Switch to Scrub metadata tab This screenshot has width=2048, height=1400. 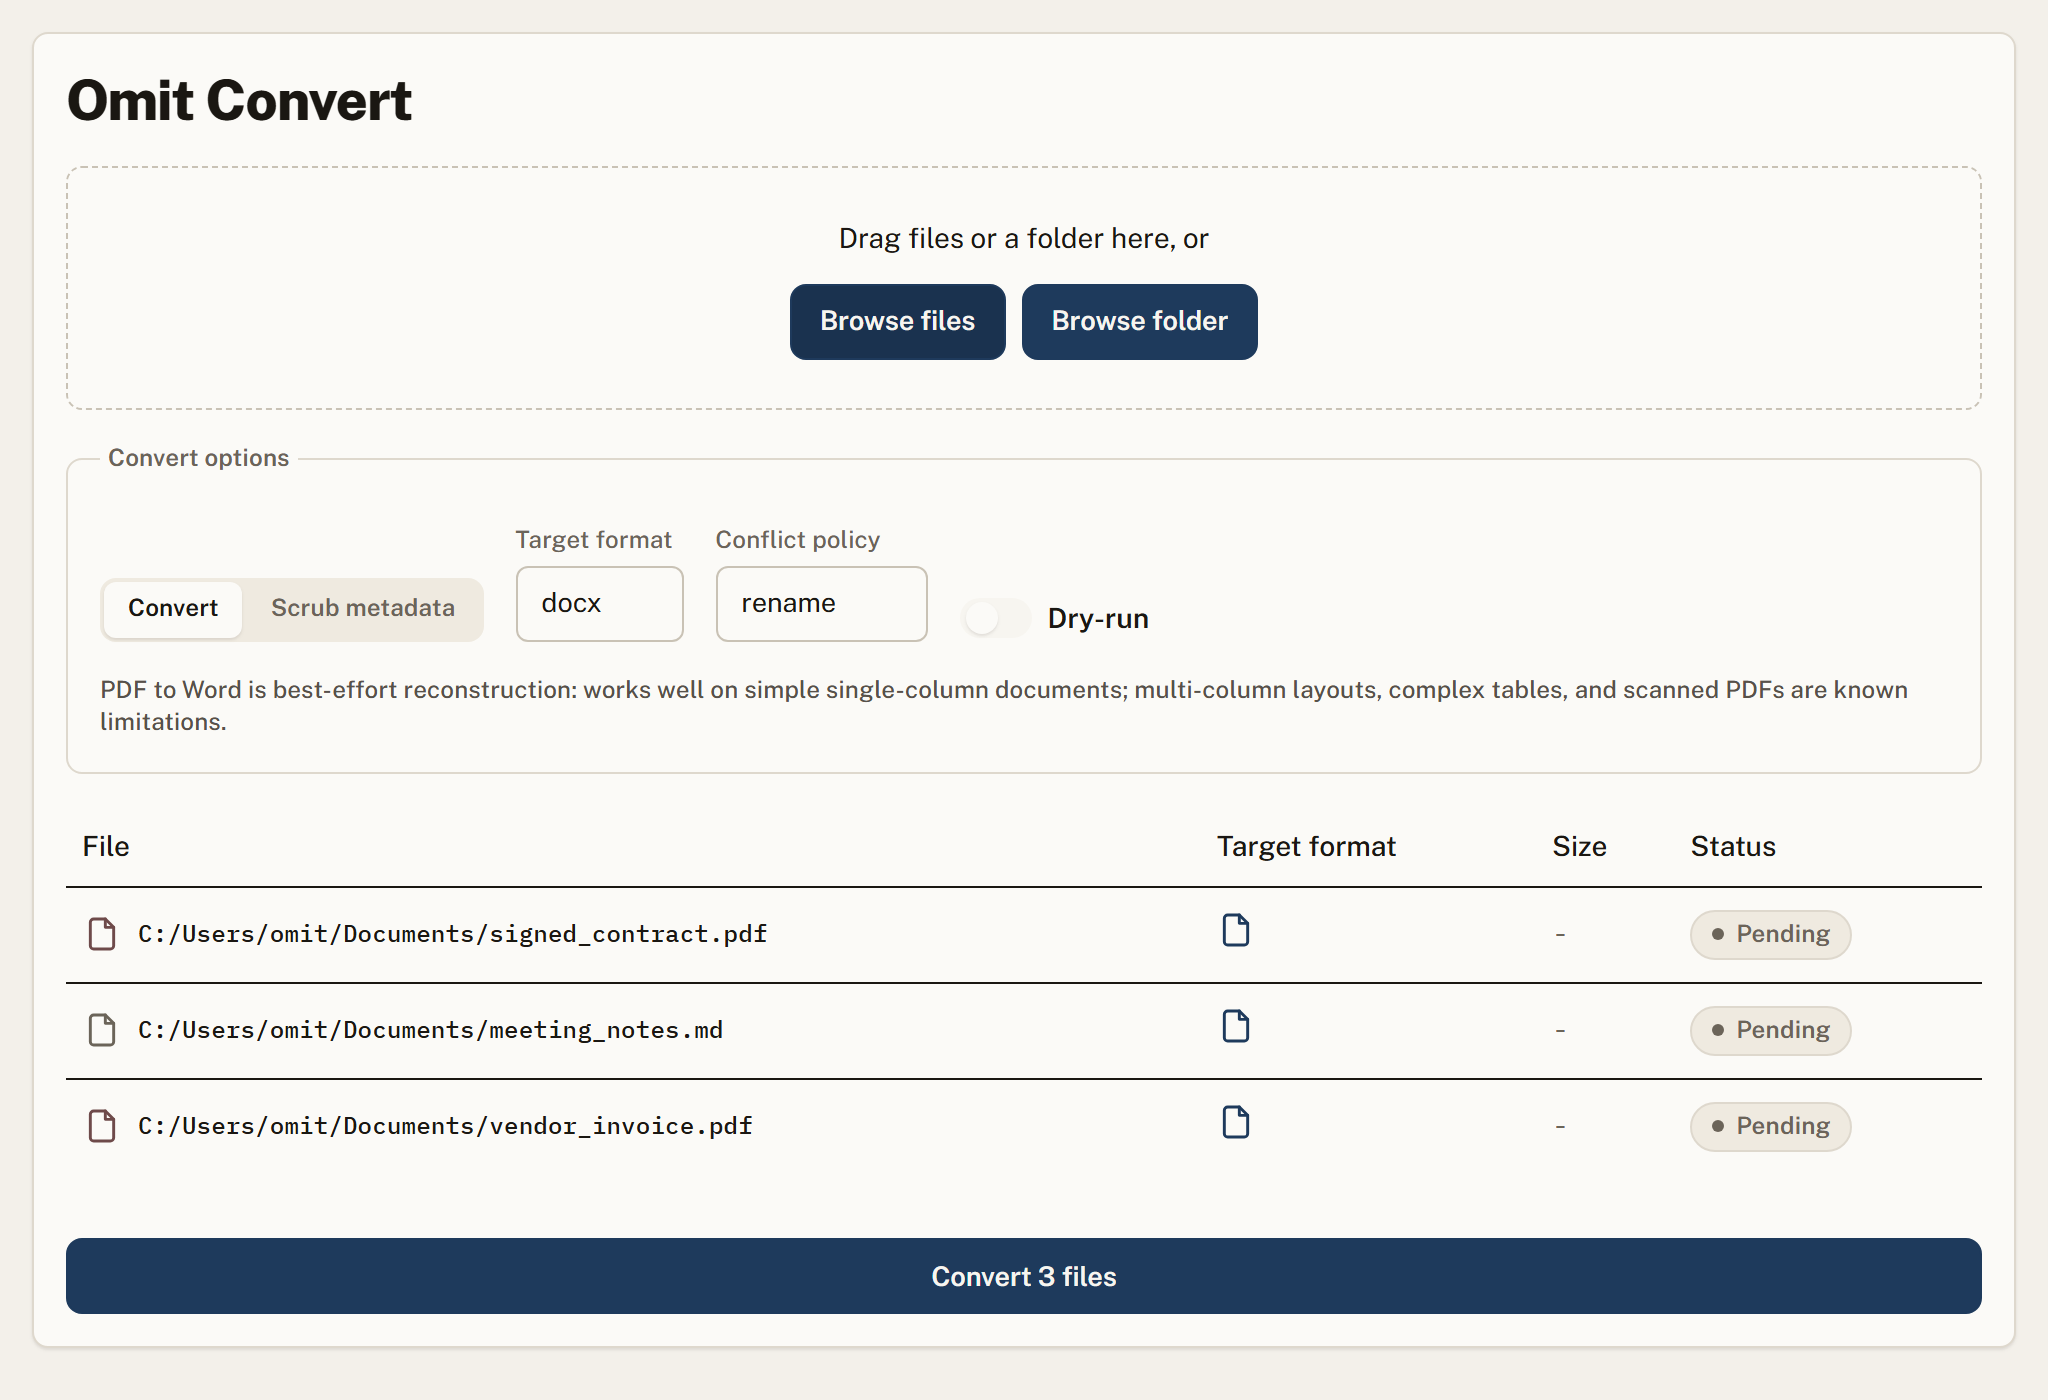point(363,609)
